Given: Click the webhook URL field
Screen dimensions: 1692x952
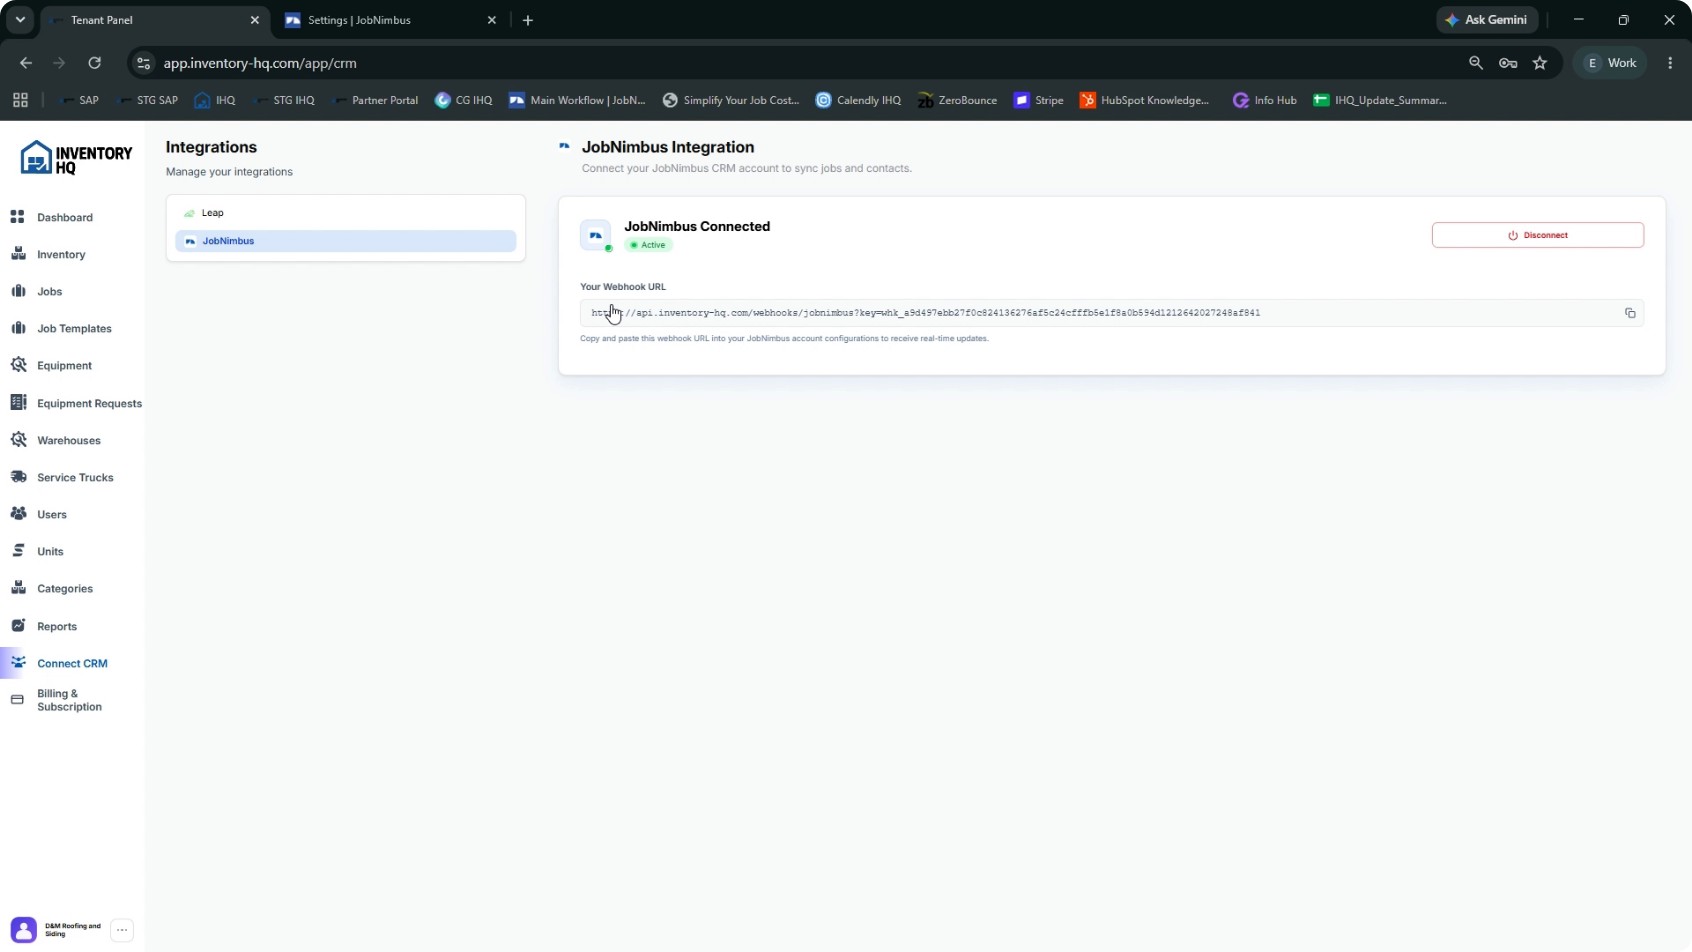Looking at the screenshot, I should [x=1111, y=313].
